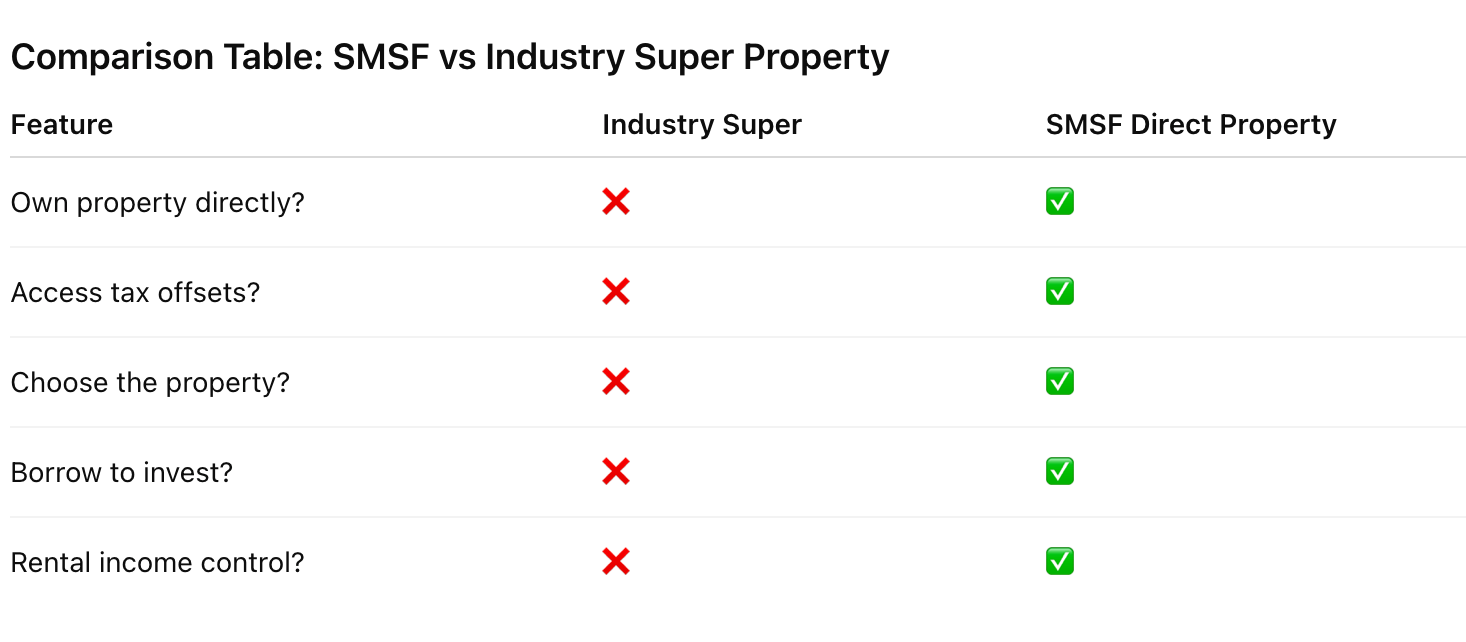Click the SMSF Direct Property column header
Image resolution: width=1466 pixels, height=642 pixels.
1191,125
